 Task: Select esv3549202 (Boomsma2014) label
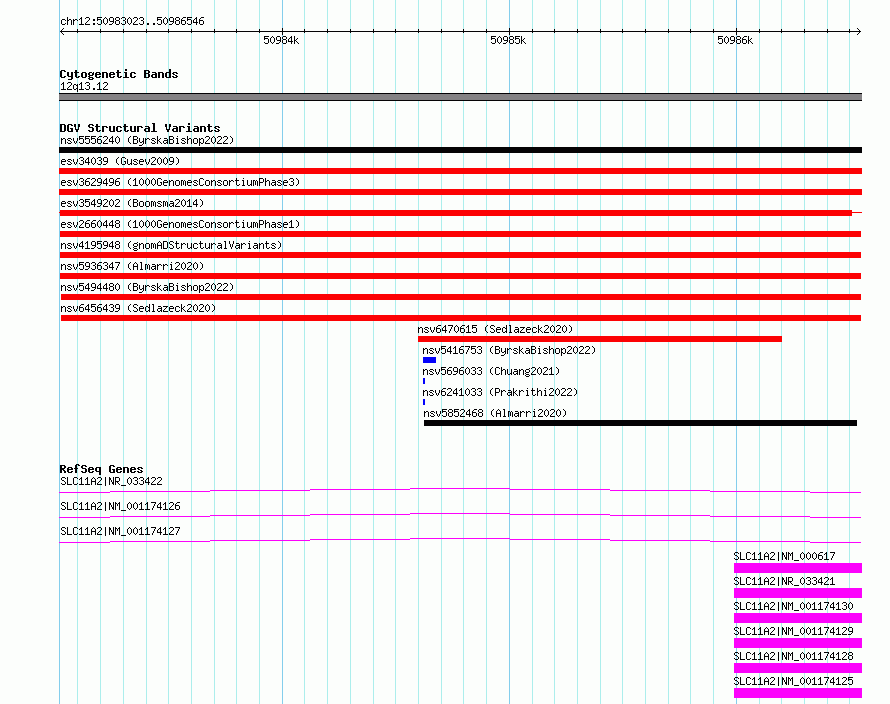click(x=132, y=203)
